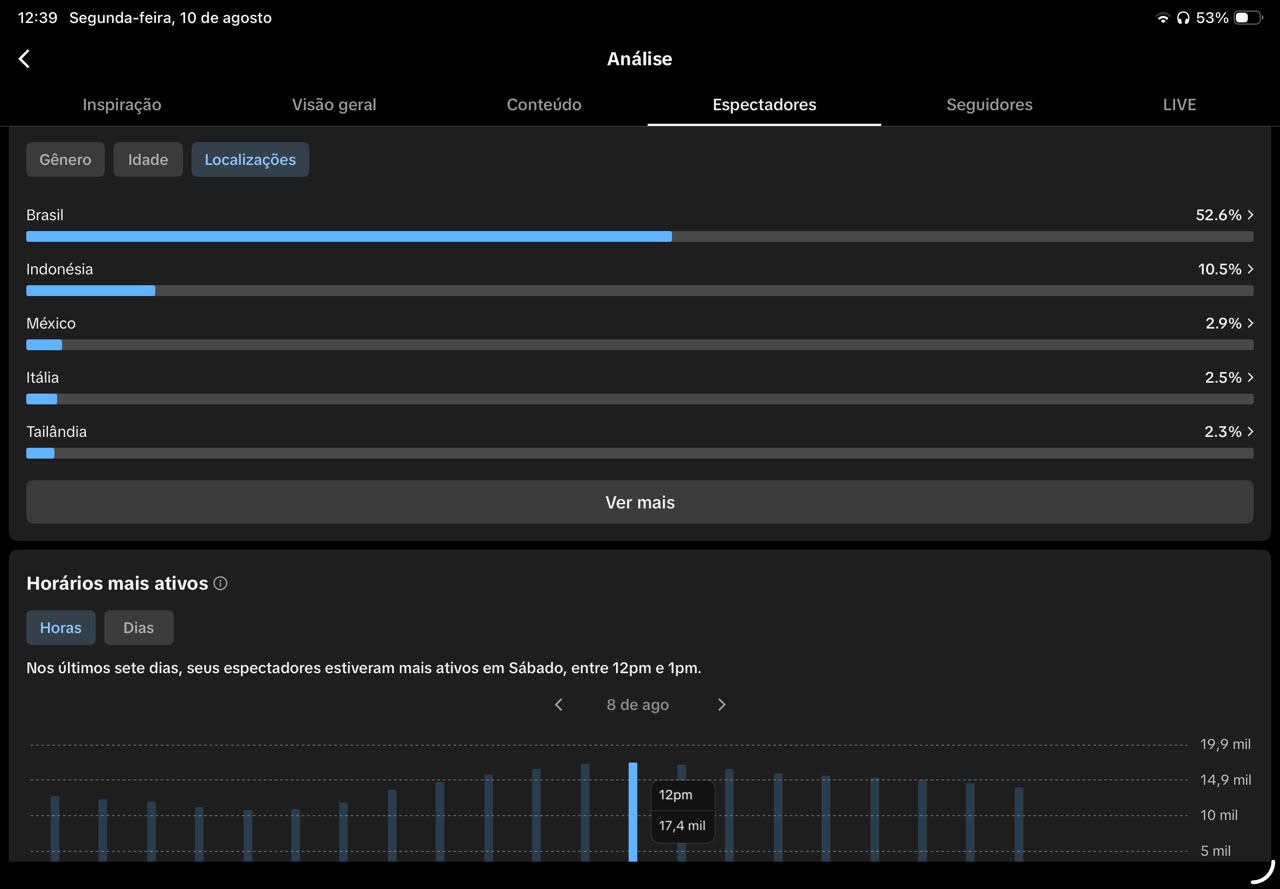
Task: Tap the headphones status icon
Action: (1183, 18)
